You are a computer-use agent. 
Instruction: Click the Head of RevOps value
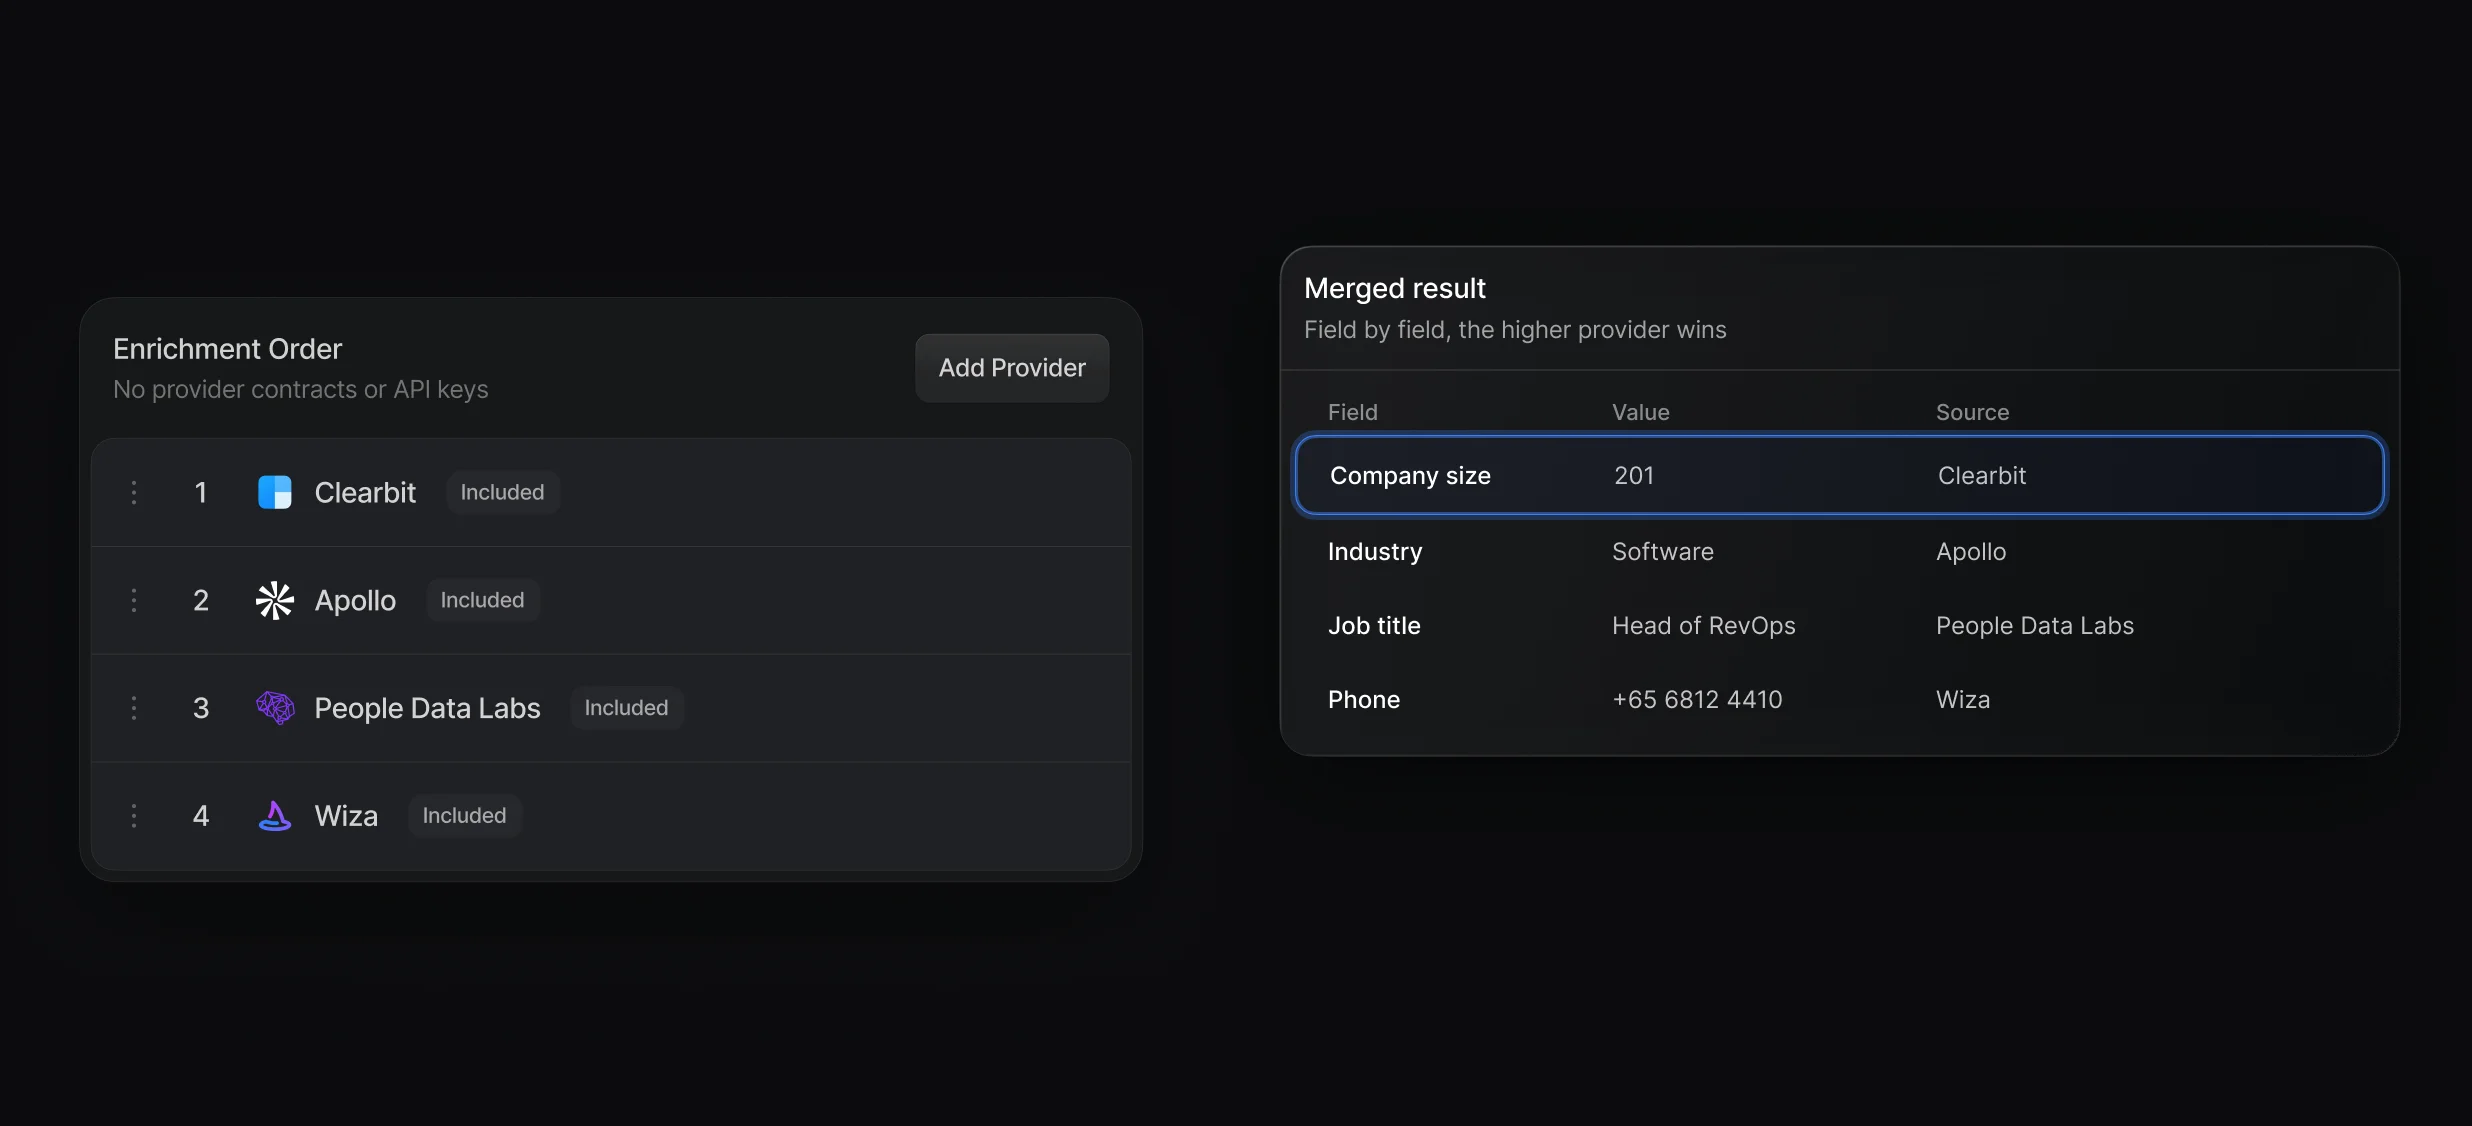coord(1703,626)
